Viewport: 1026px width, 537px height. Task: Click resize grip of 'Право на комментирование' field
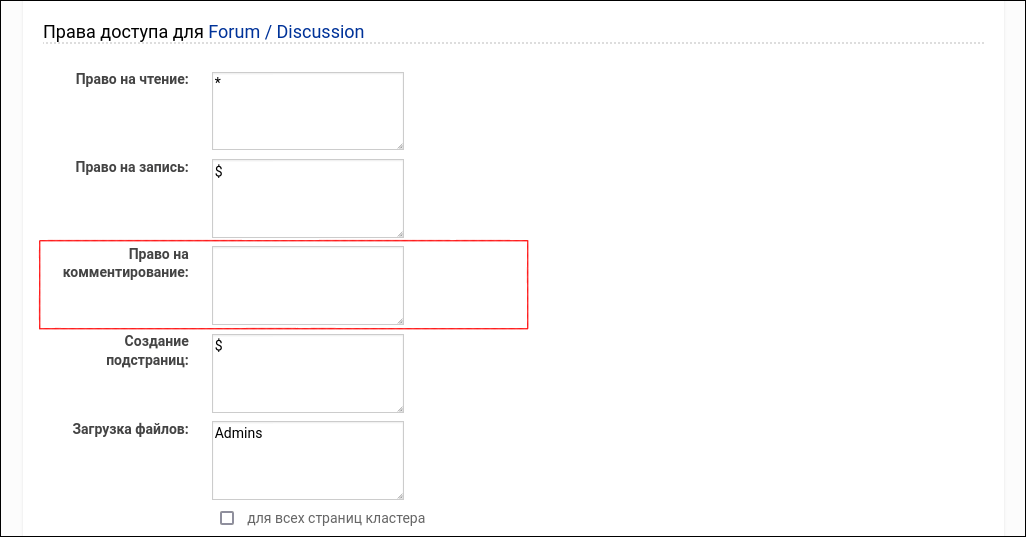399,319
